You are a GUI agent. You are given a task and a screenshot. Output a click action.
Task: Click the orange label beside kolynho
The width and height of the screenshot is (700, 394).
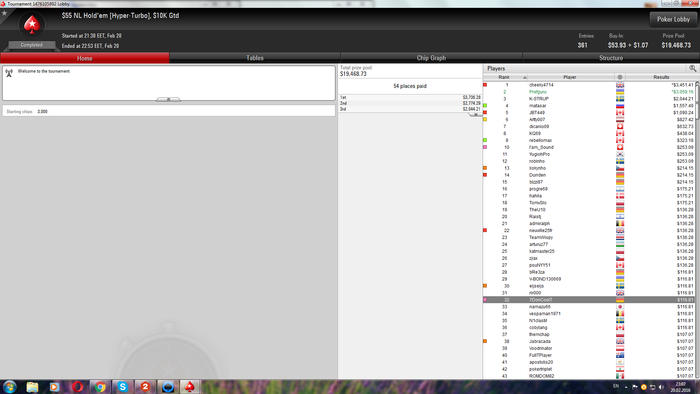pyautogui.click(x=485, y=168)
